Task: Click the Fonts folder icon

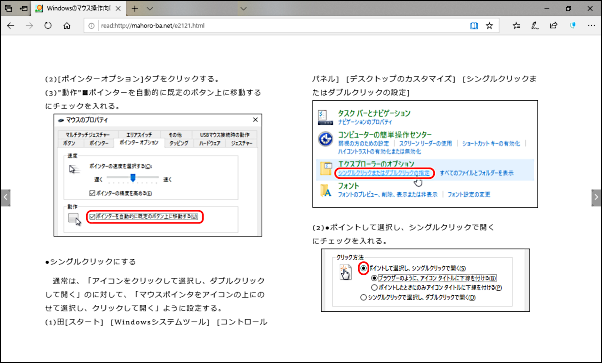Action: 326,190
